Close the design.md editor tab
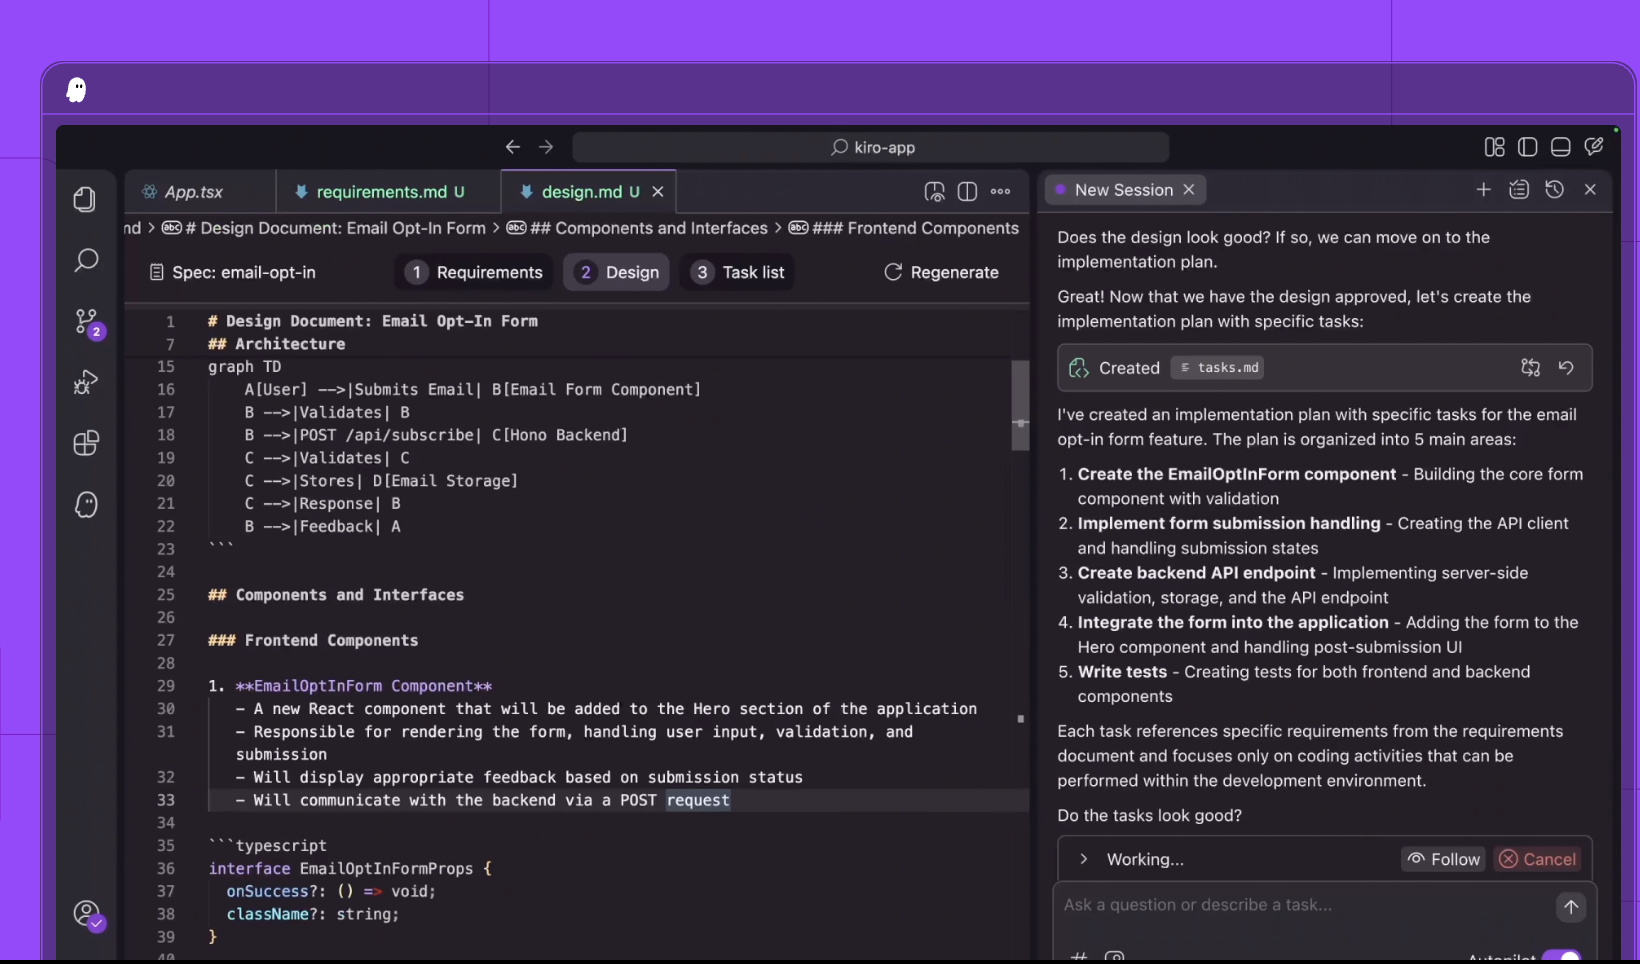Image resolution: width=1640 pixels, height=964 pixels. [x=658, y=191]
